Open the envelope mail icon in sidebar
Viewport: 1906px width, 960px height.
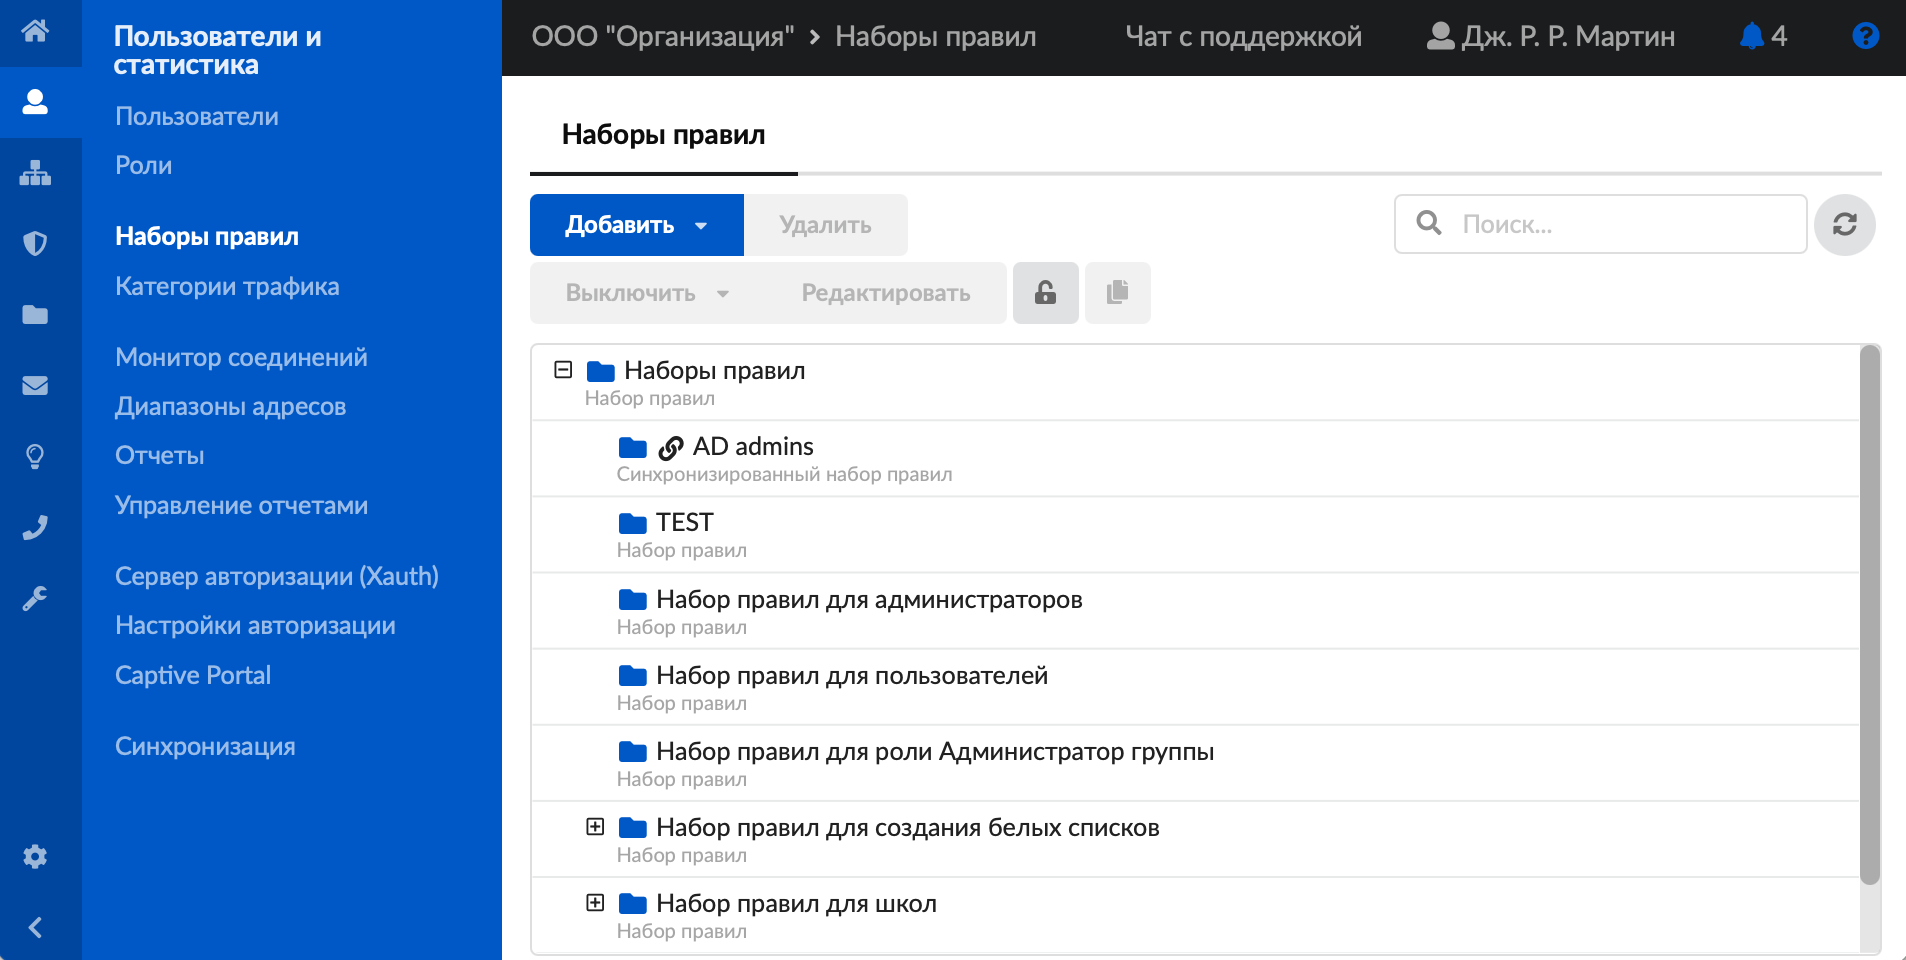coord(35,386)
